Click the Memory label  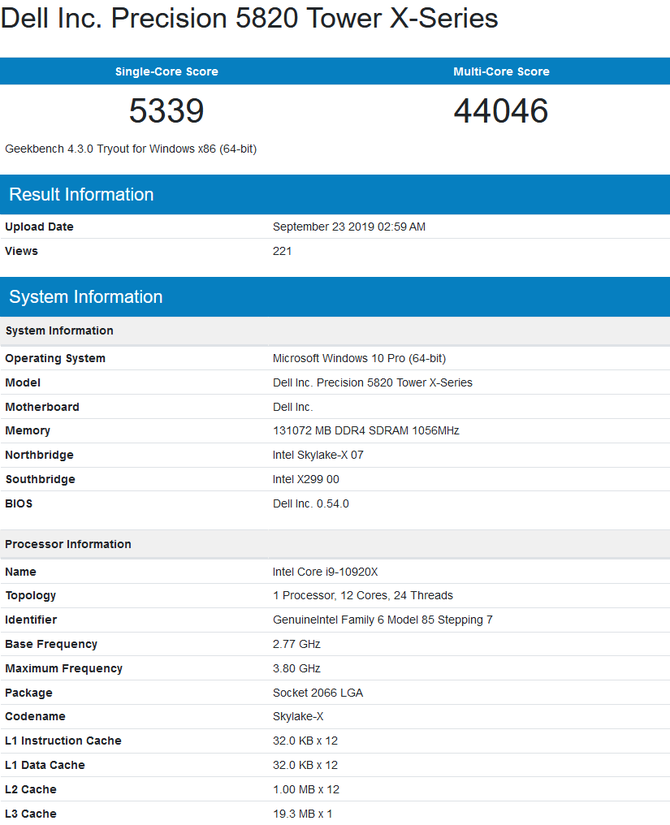click(x=27, y=431)
